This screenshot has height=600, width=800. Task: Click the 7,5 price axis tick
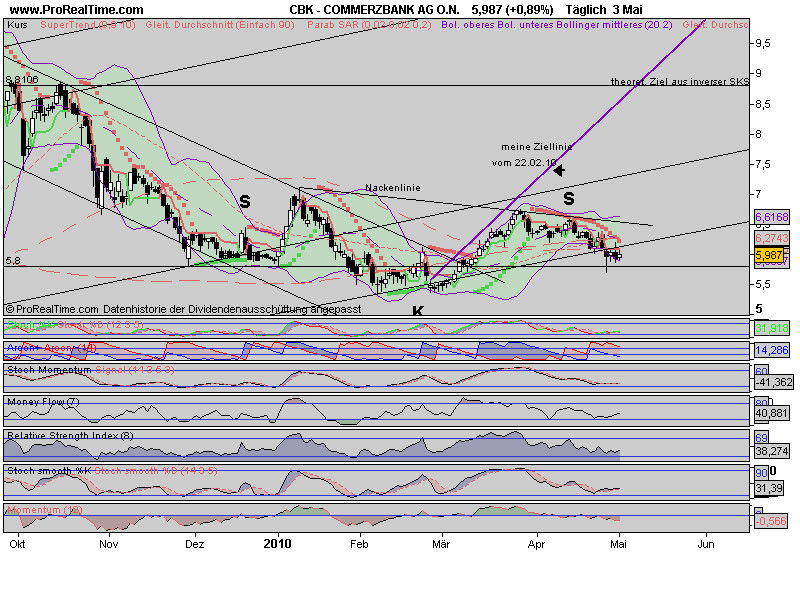[x=763, y=164]
